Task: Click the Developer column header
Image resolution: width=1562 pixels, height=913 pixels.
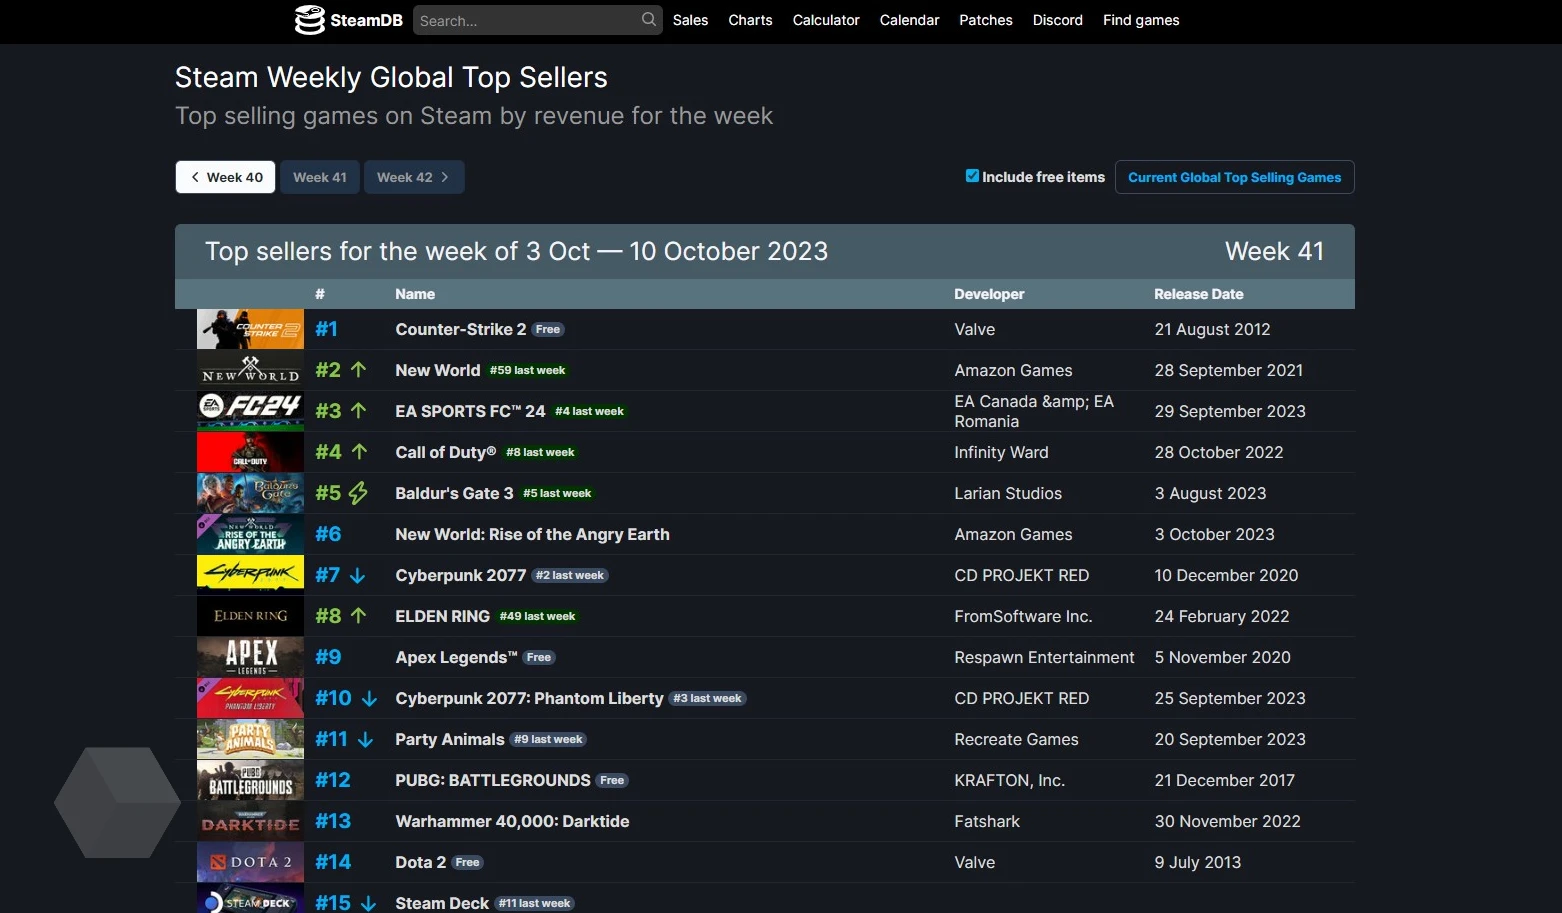Action: [989, 294]
